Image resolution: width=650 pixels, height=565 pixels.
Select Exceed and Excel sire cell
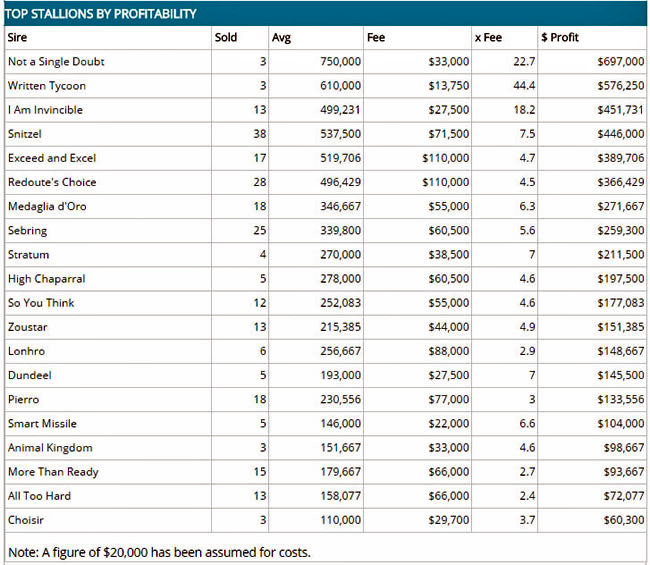pos(51,158)
